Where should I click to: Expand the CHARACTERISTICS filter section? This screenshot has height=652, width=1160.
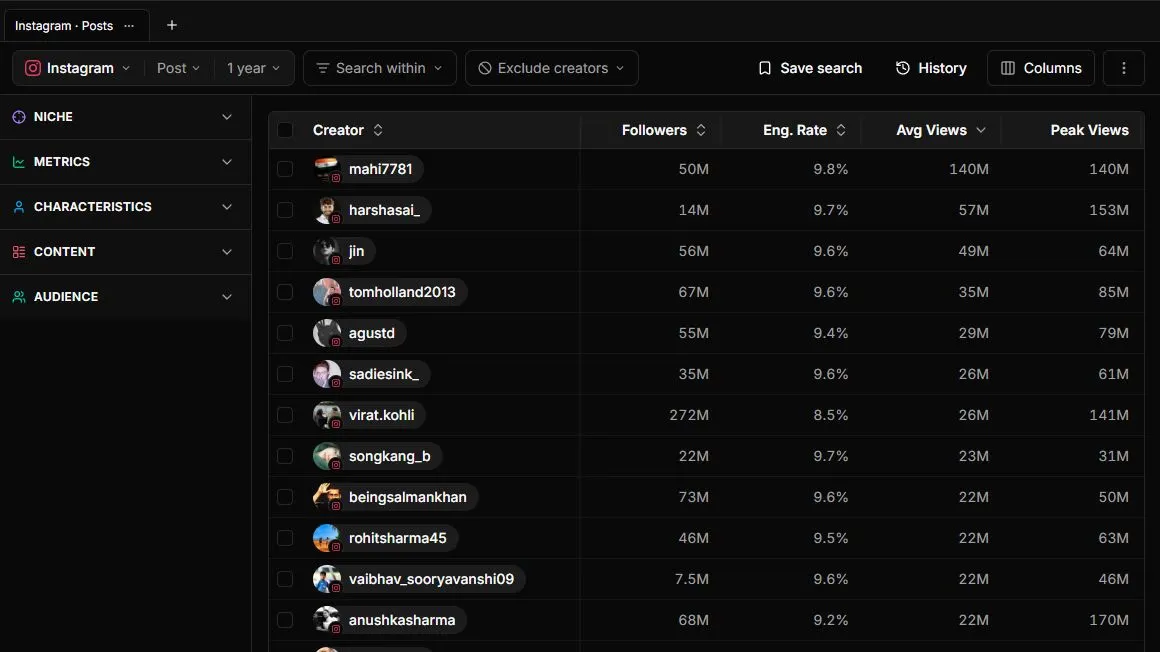point(125,207)
